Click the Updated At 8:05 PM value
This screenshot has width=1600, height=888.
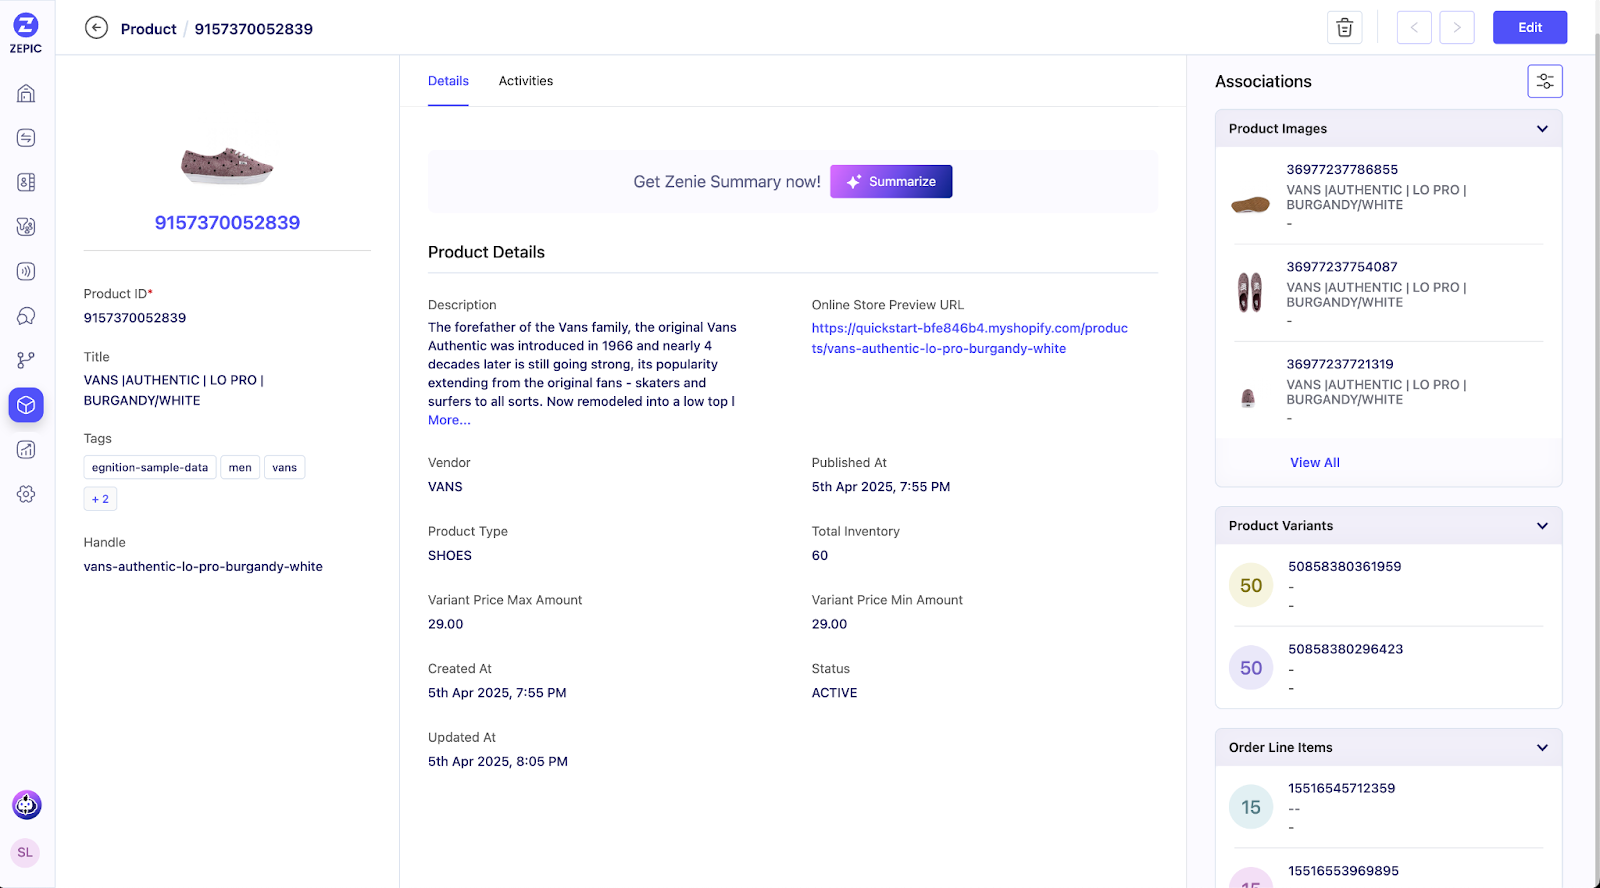click(x=498, y=762)
